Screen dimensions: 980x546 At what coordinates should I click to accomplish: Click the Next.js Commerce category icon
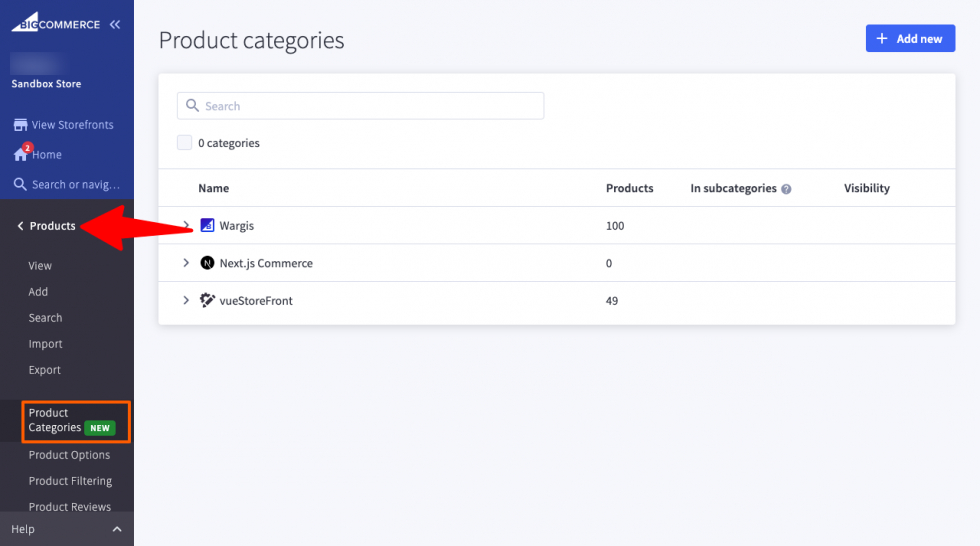(x=207, y=263)
